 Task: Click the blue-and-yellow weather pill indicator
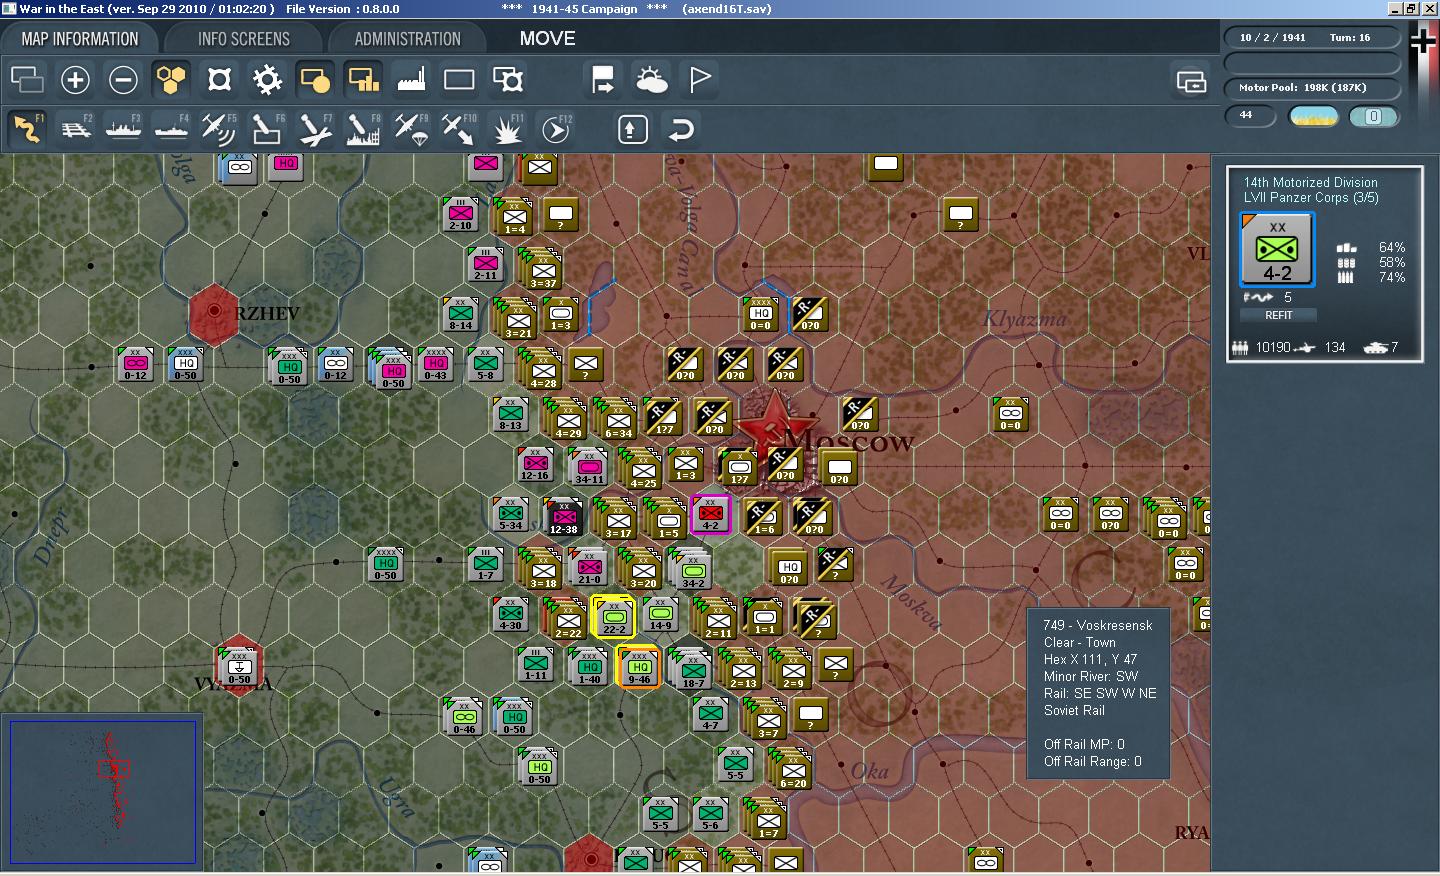(1314, 117)
